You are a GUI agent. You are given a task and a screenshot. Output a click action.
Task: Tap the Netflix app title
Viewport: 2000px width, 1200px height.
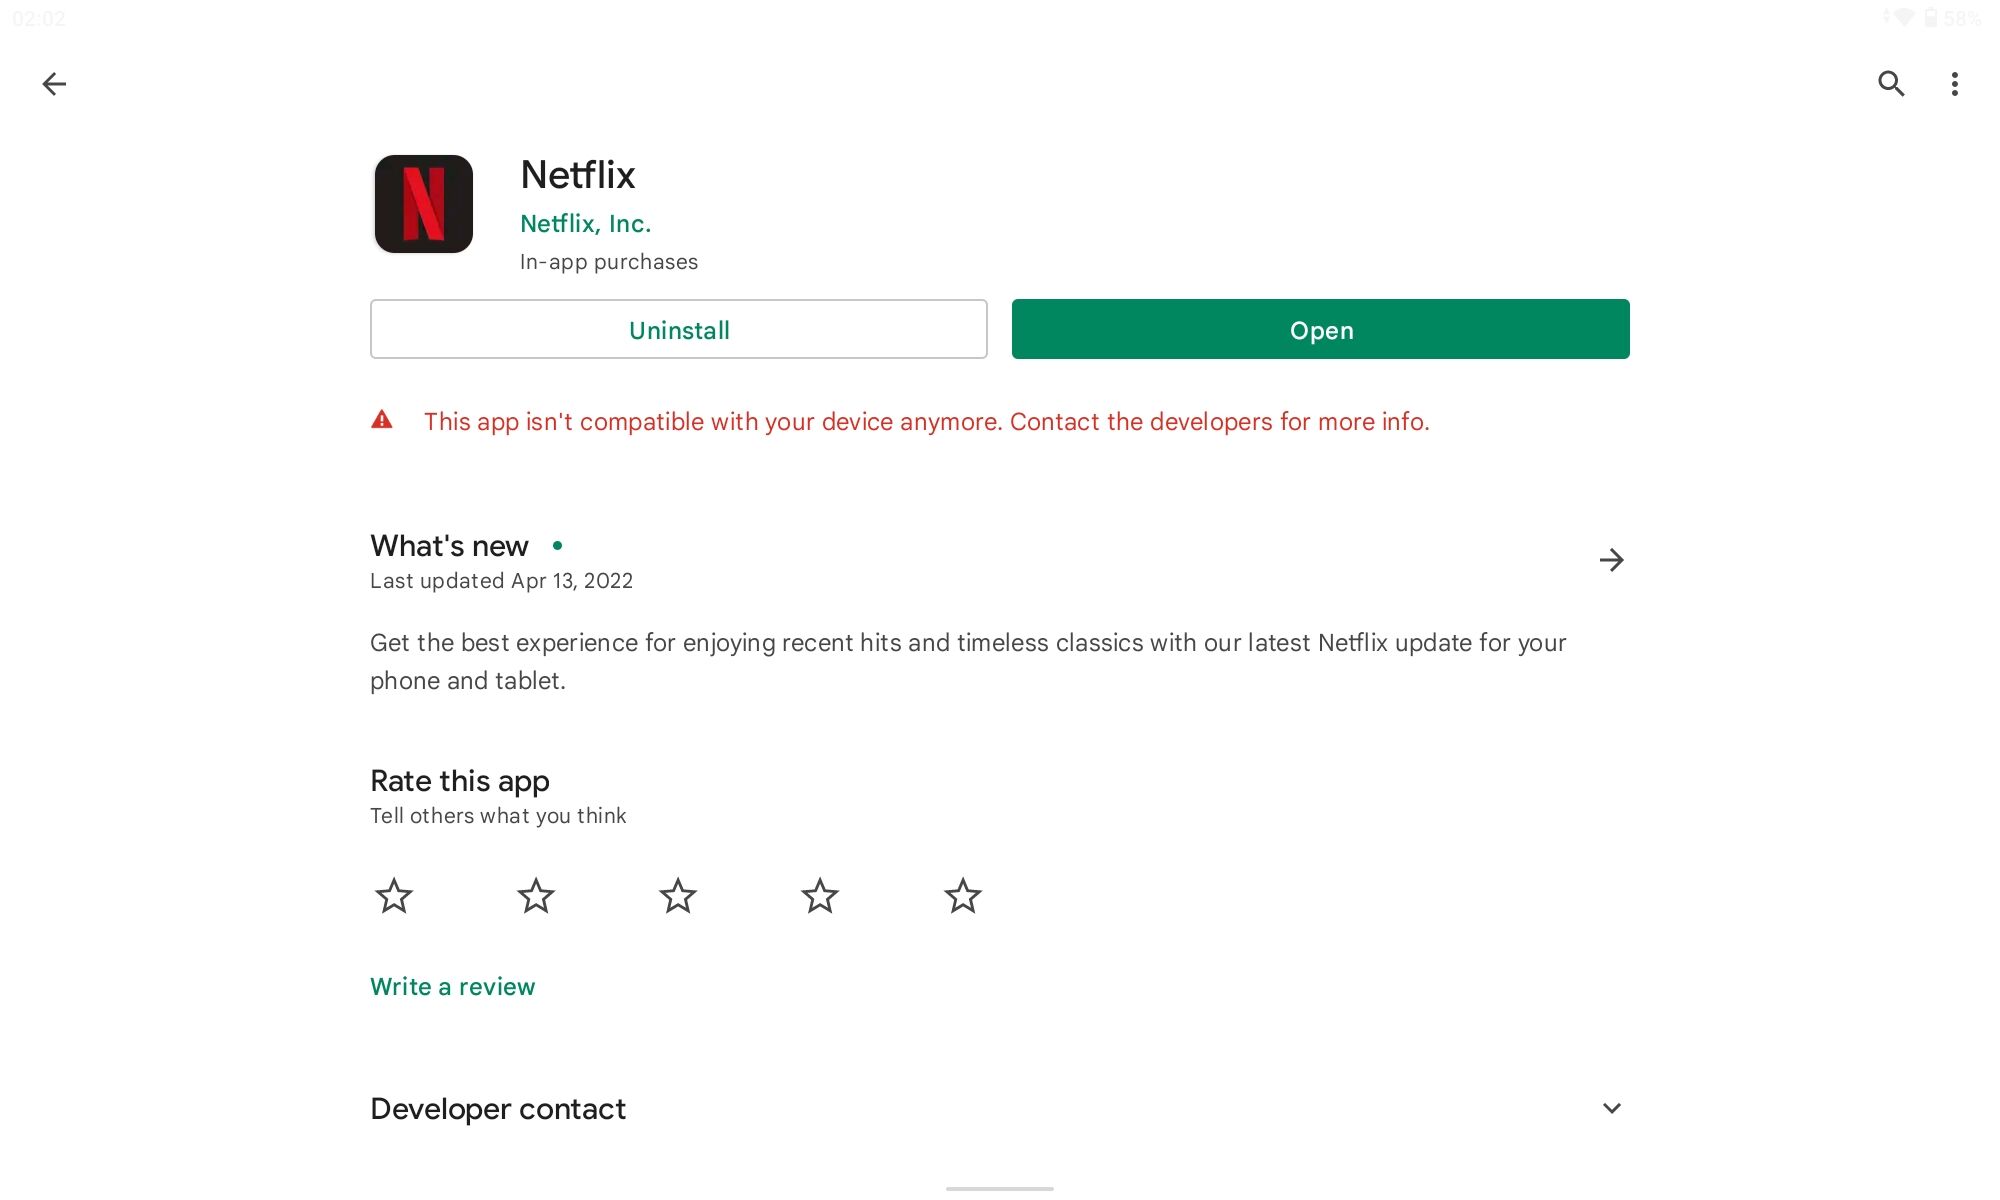[578, 175]
